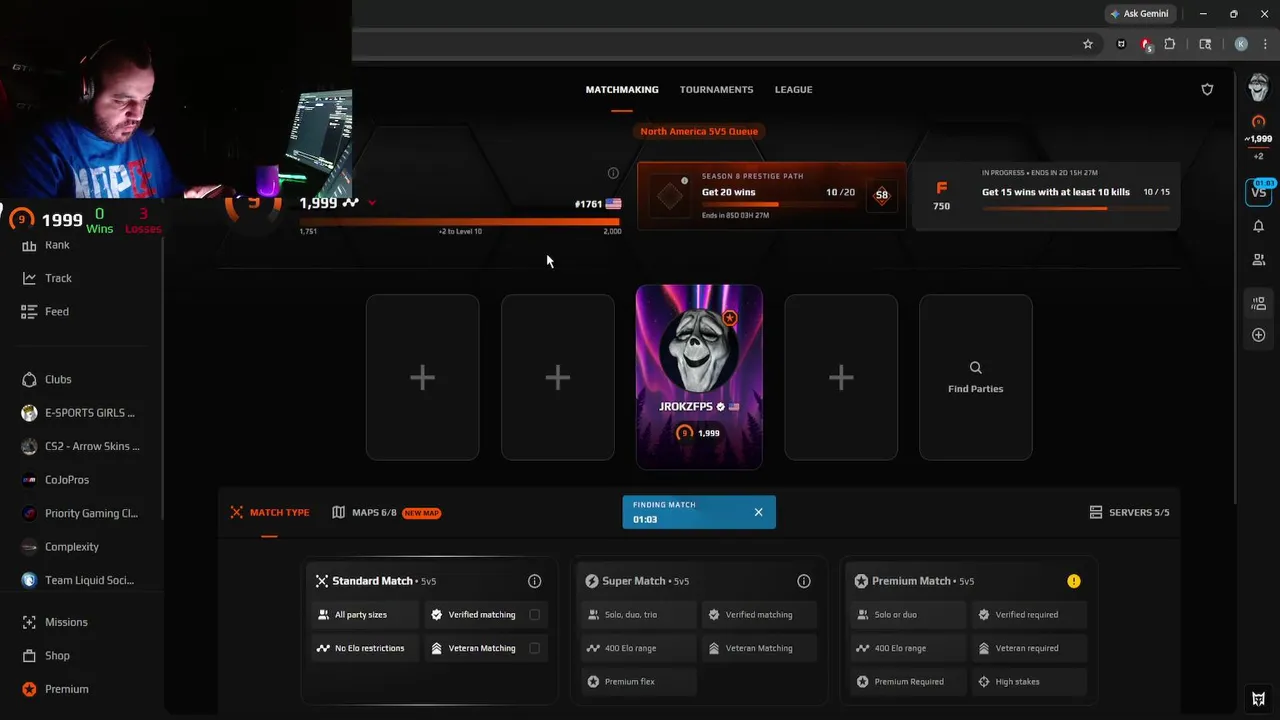Click the level 58 prestige badge
The height and width of the screenshot is (720, 1280).
point(881,195)
